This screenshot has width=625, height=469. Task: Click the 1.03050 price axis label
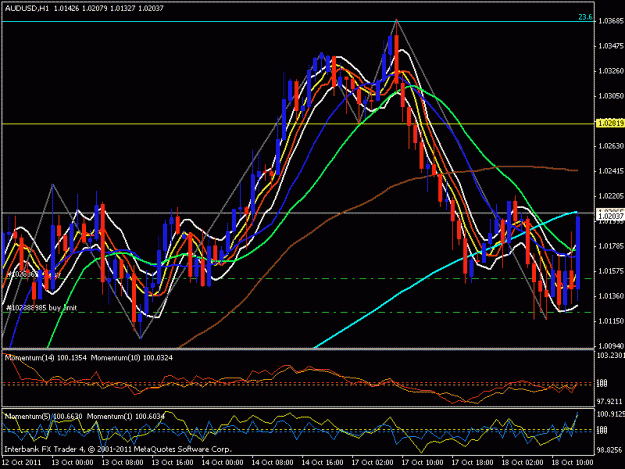coord(611,96)
